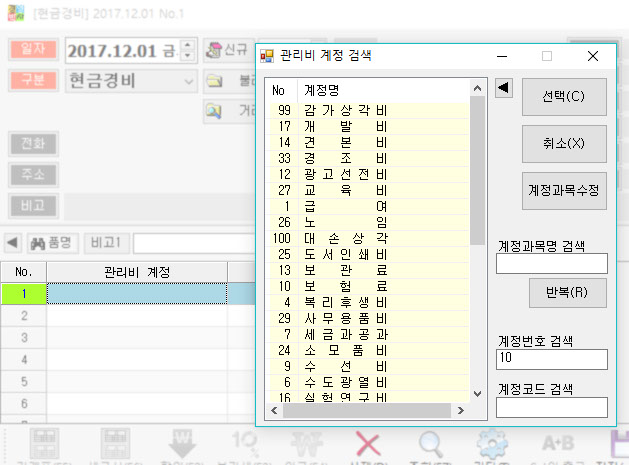Click the 계정과목명 검색 input field
This screenshot has width=629, height=465.
(552, 263)
